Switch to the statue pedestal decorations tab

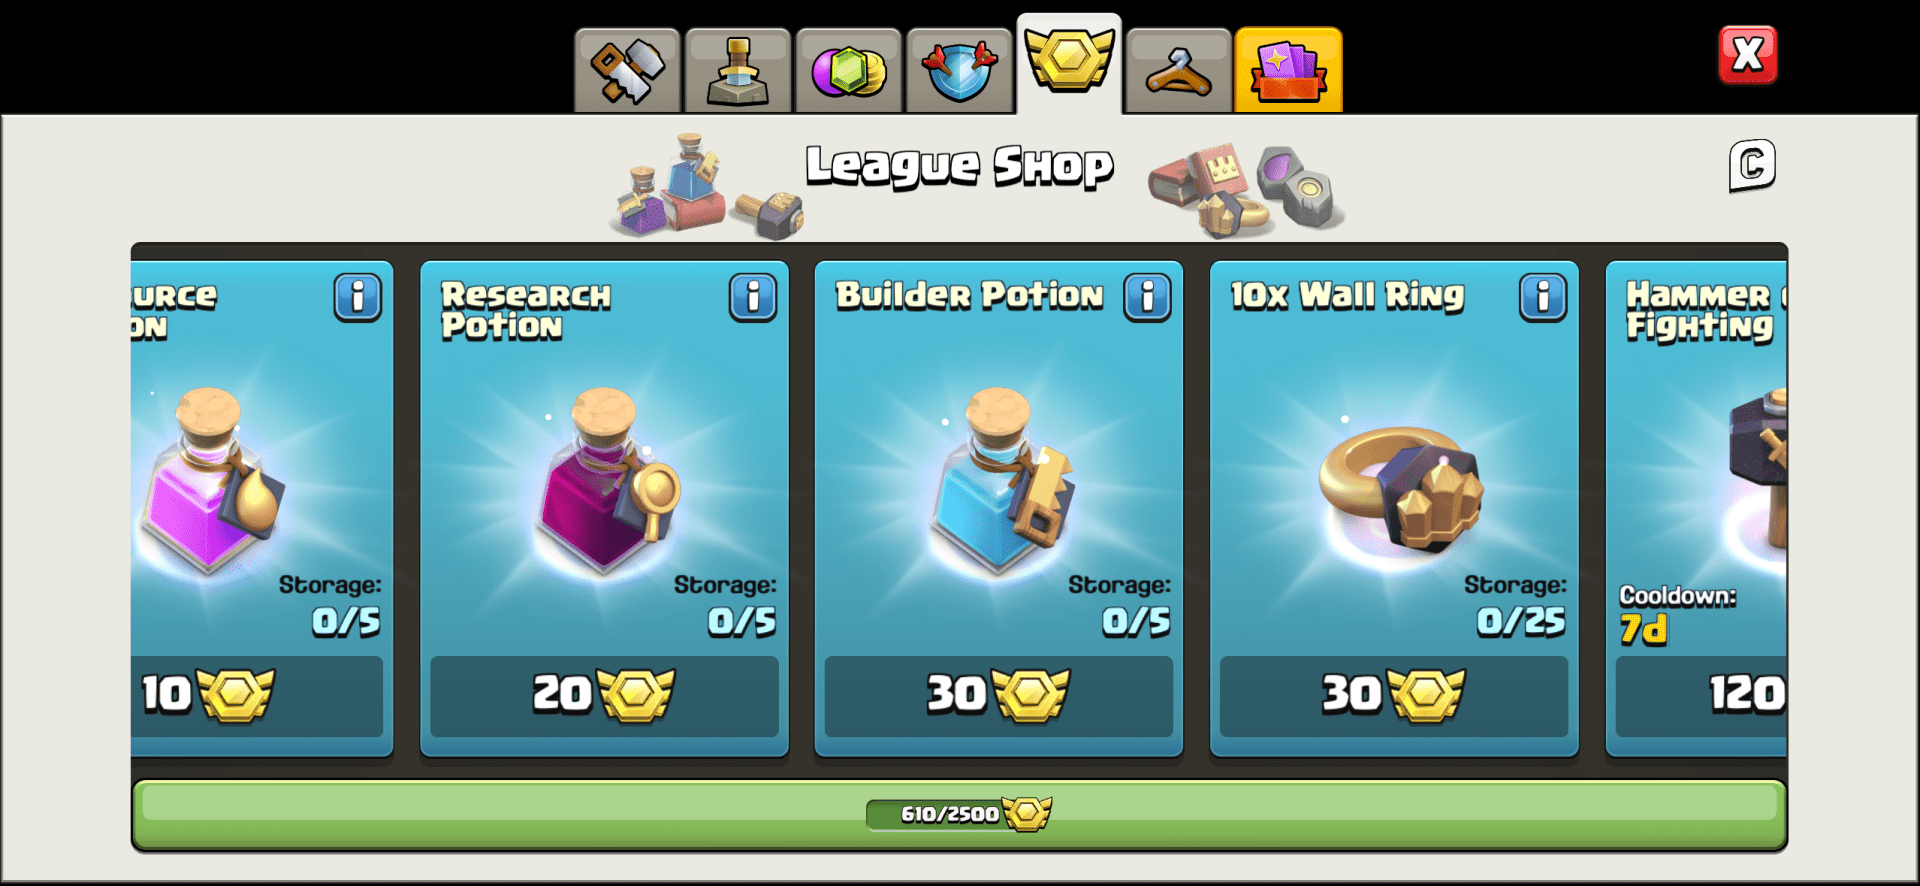[737, 70]
